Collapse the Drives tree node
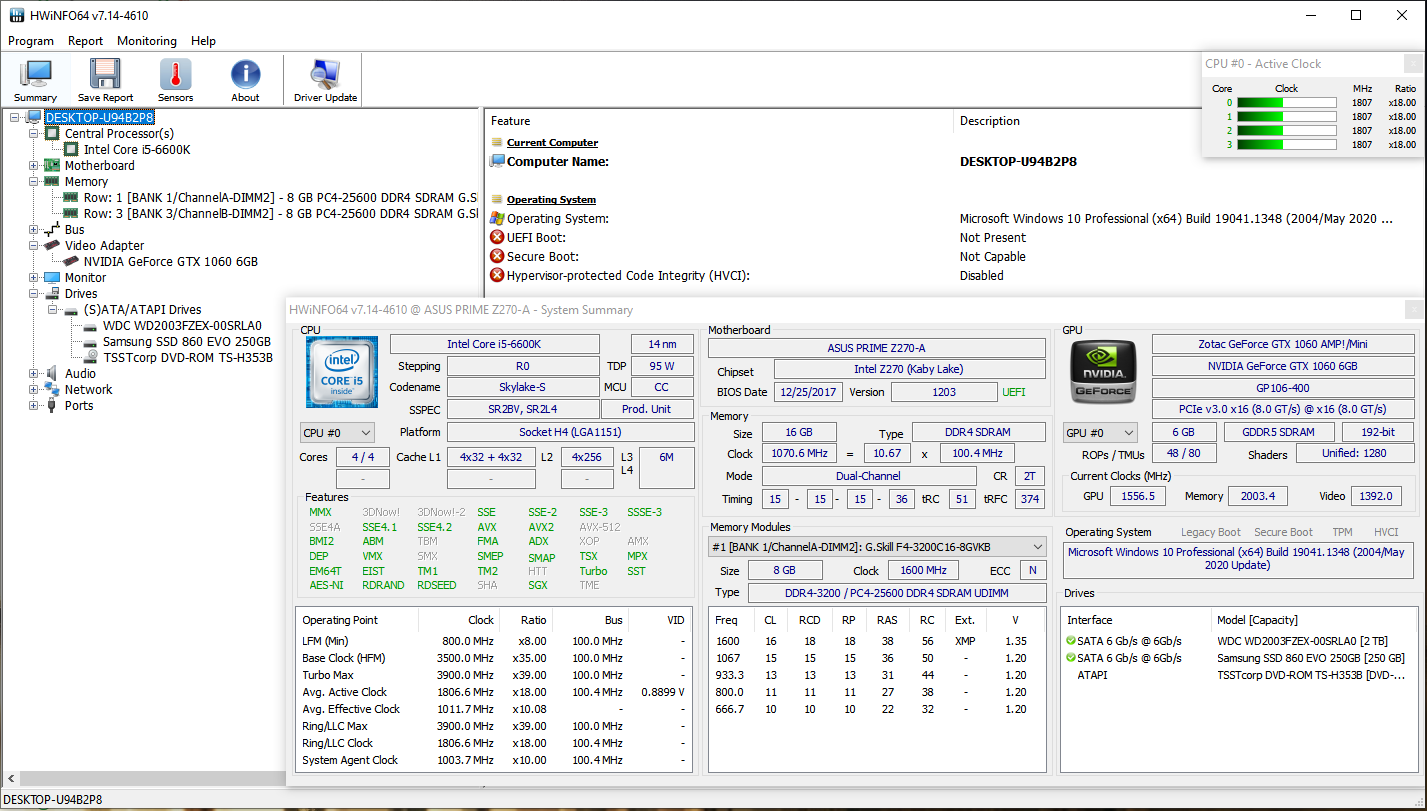Viewport: 1427px width, 811px height. click(x=34, y=294)
